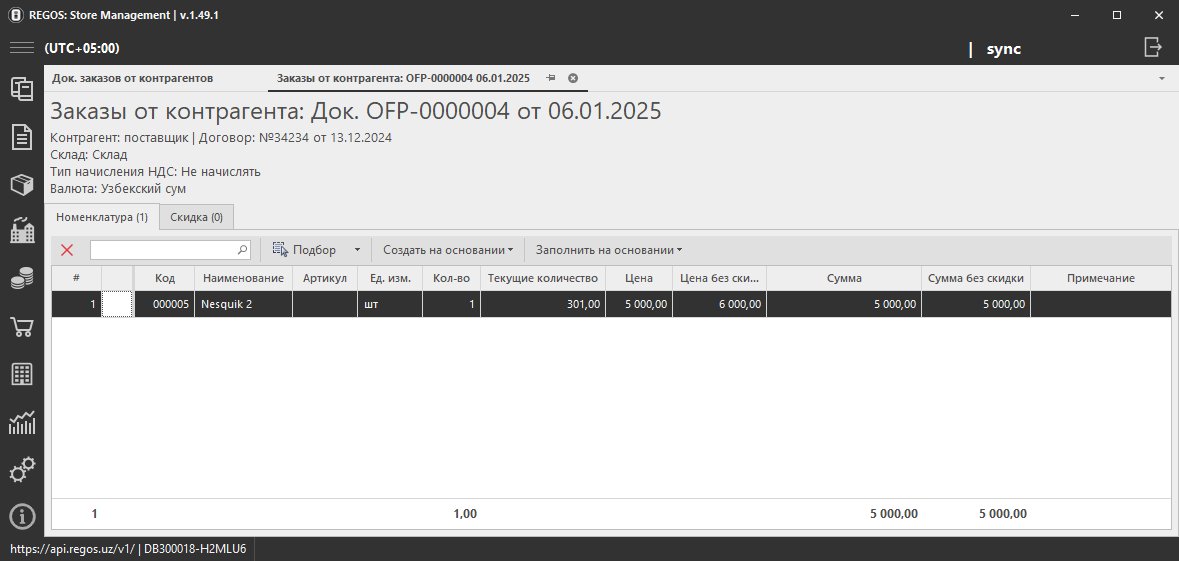
Task: Click the red X delete icon in toolbar
Action: 67,250
